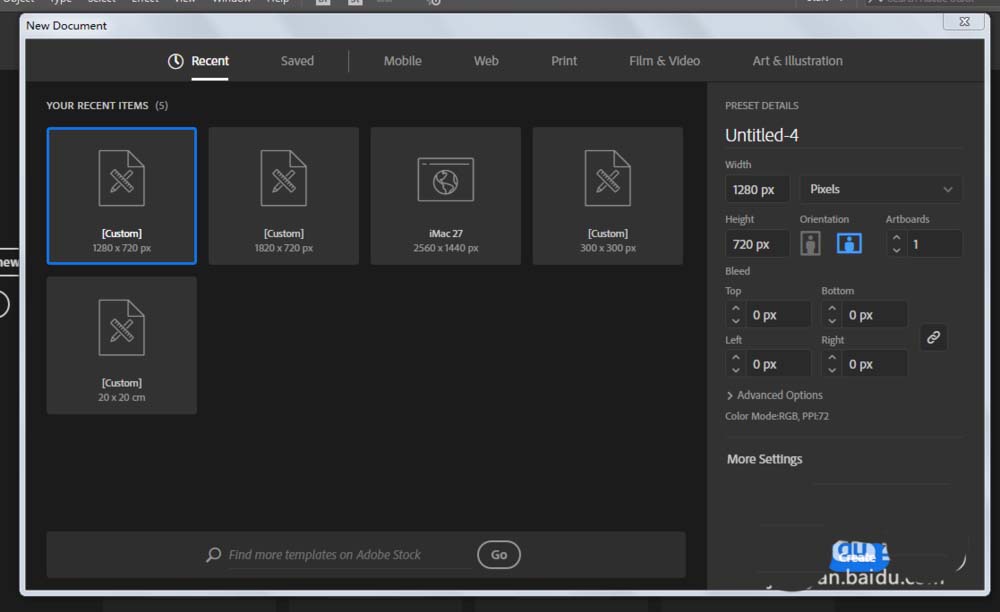This screenshot has width=1000, height=612.
Task: Decrease the Top bleed value
Action: click(735, 321)
